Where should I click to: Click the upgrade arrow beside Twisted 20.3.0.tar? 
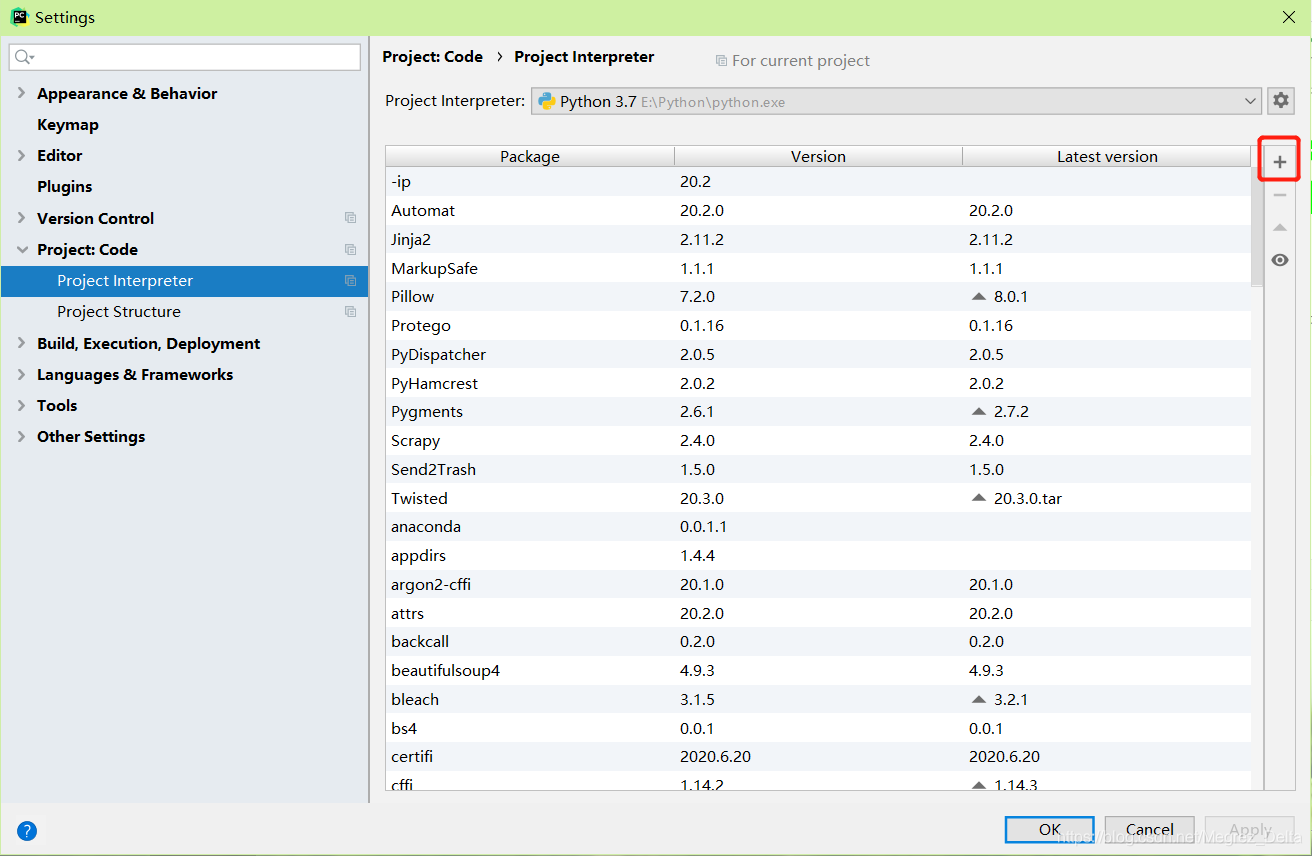(978, 498)
